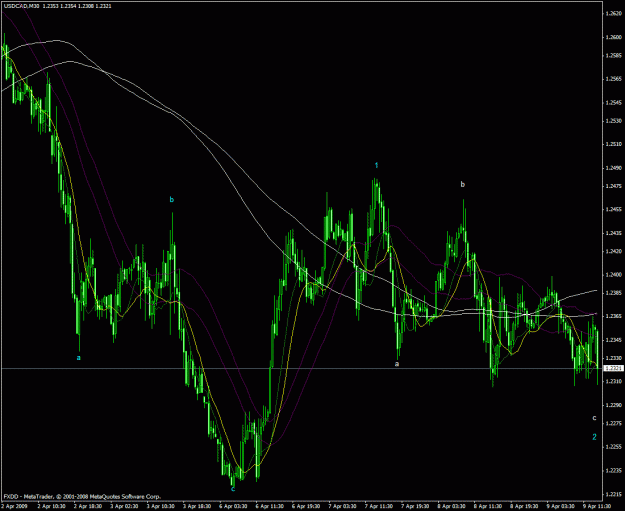Click the 1.2600 price axis label

(613, 37)
